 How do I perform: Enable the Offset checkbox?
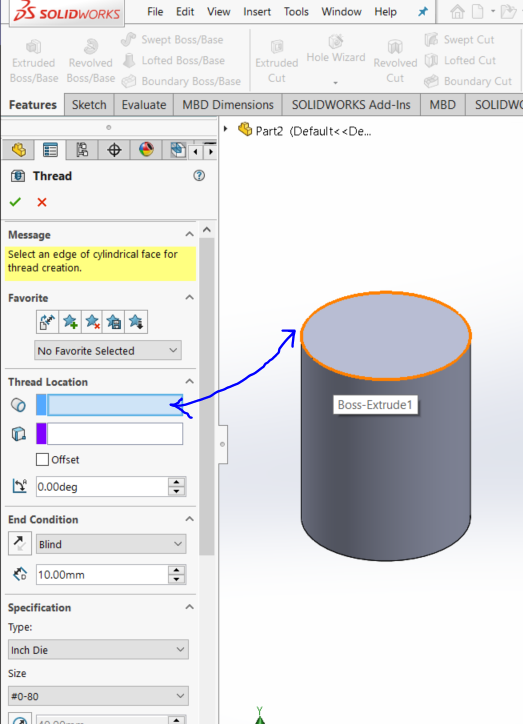point(42,459)
